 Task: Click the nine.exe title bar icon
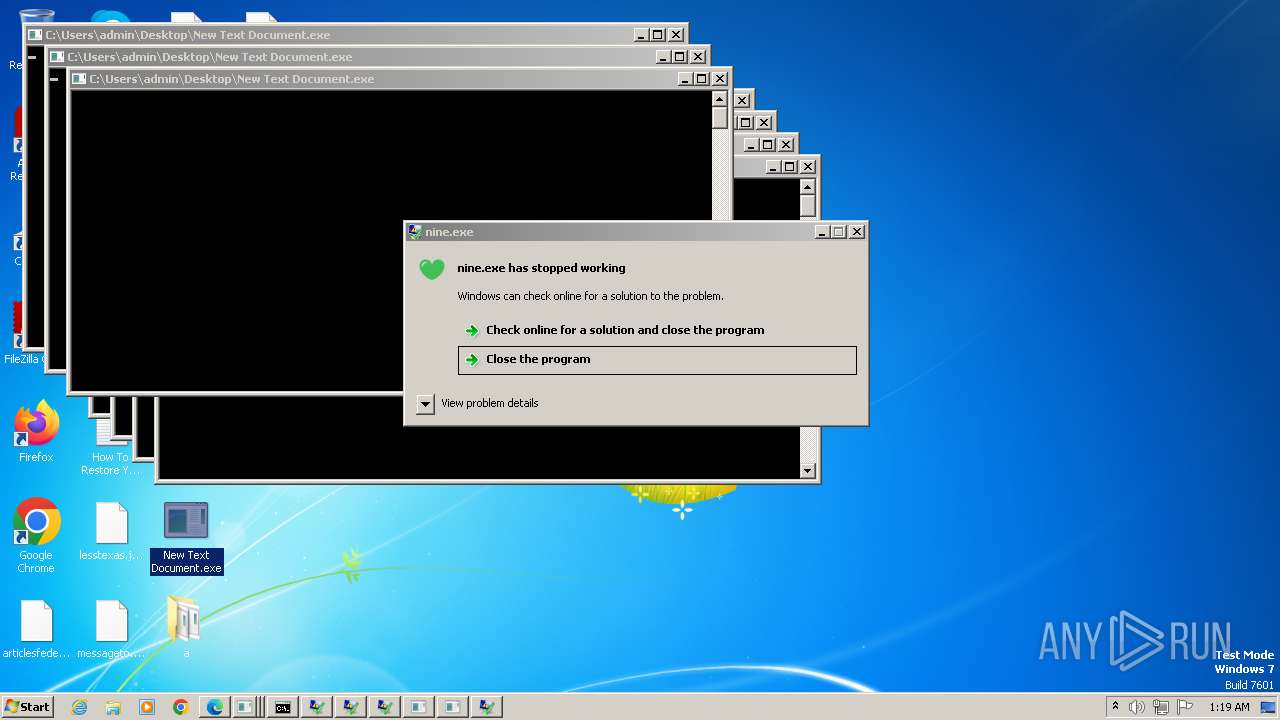[415, 232]
